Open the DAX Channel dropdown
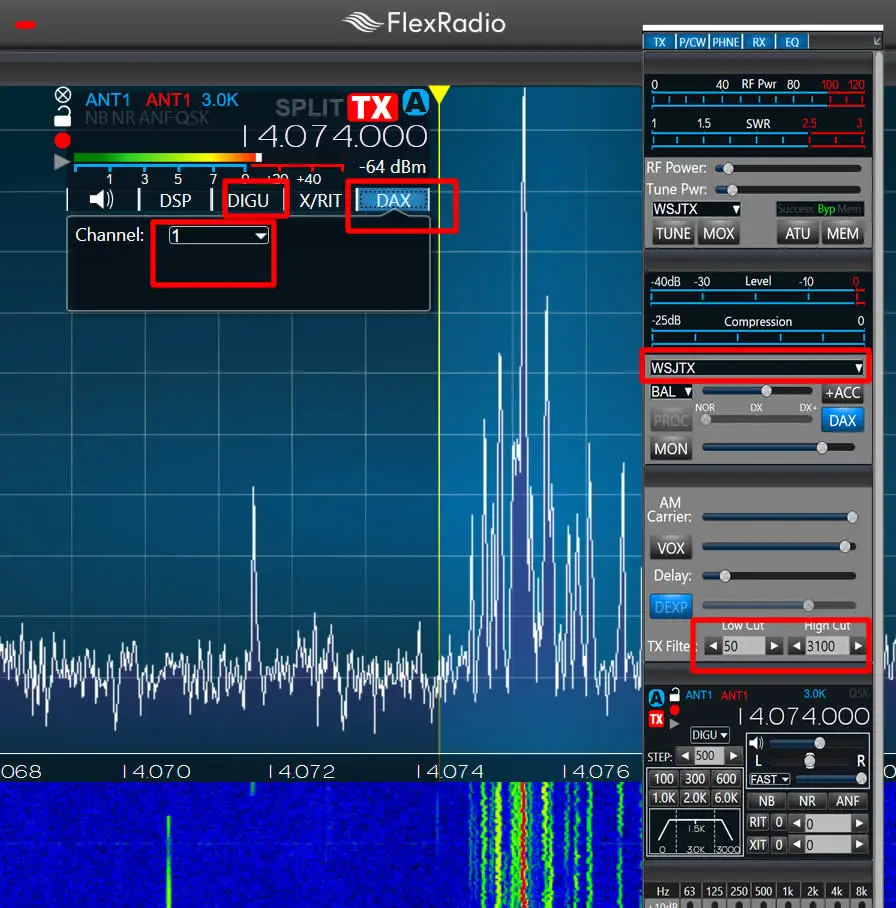Viewport: 896px width, 908px height. [x=219, y=235]
